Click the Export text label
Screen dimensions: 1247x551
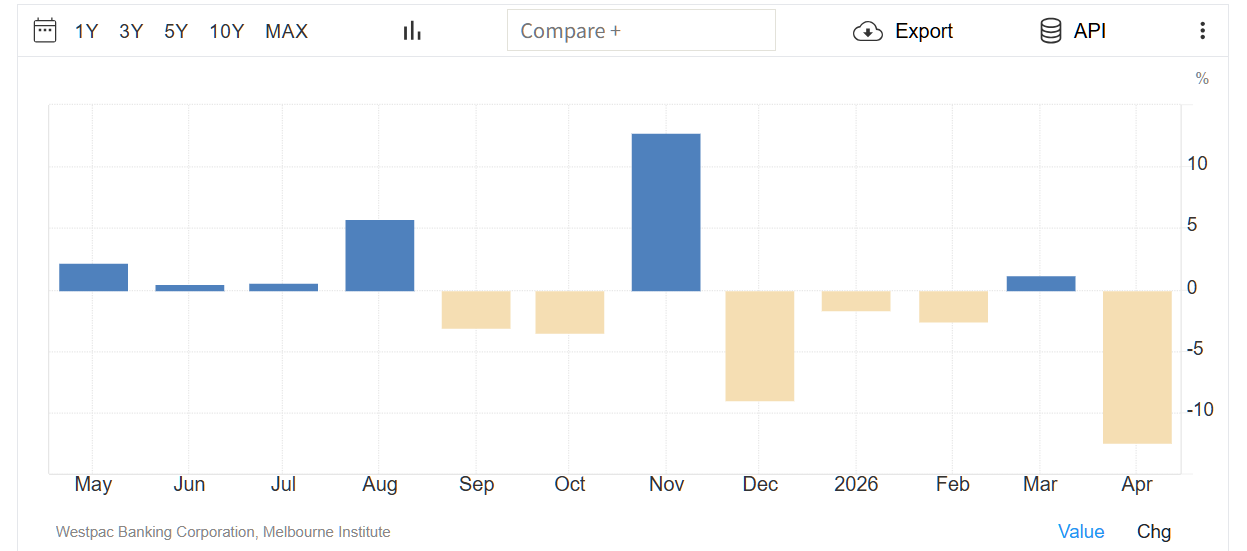pos(924,31)
